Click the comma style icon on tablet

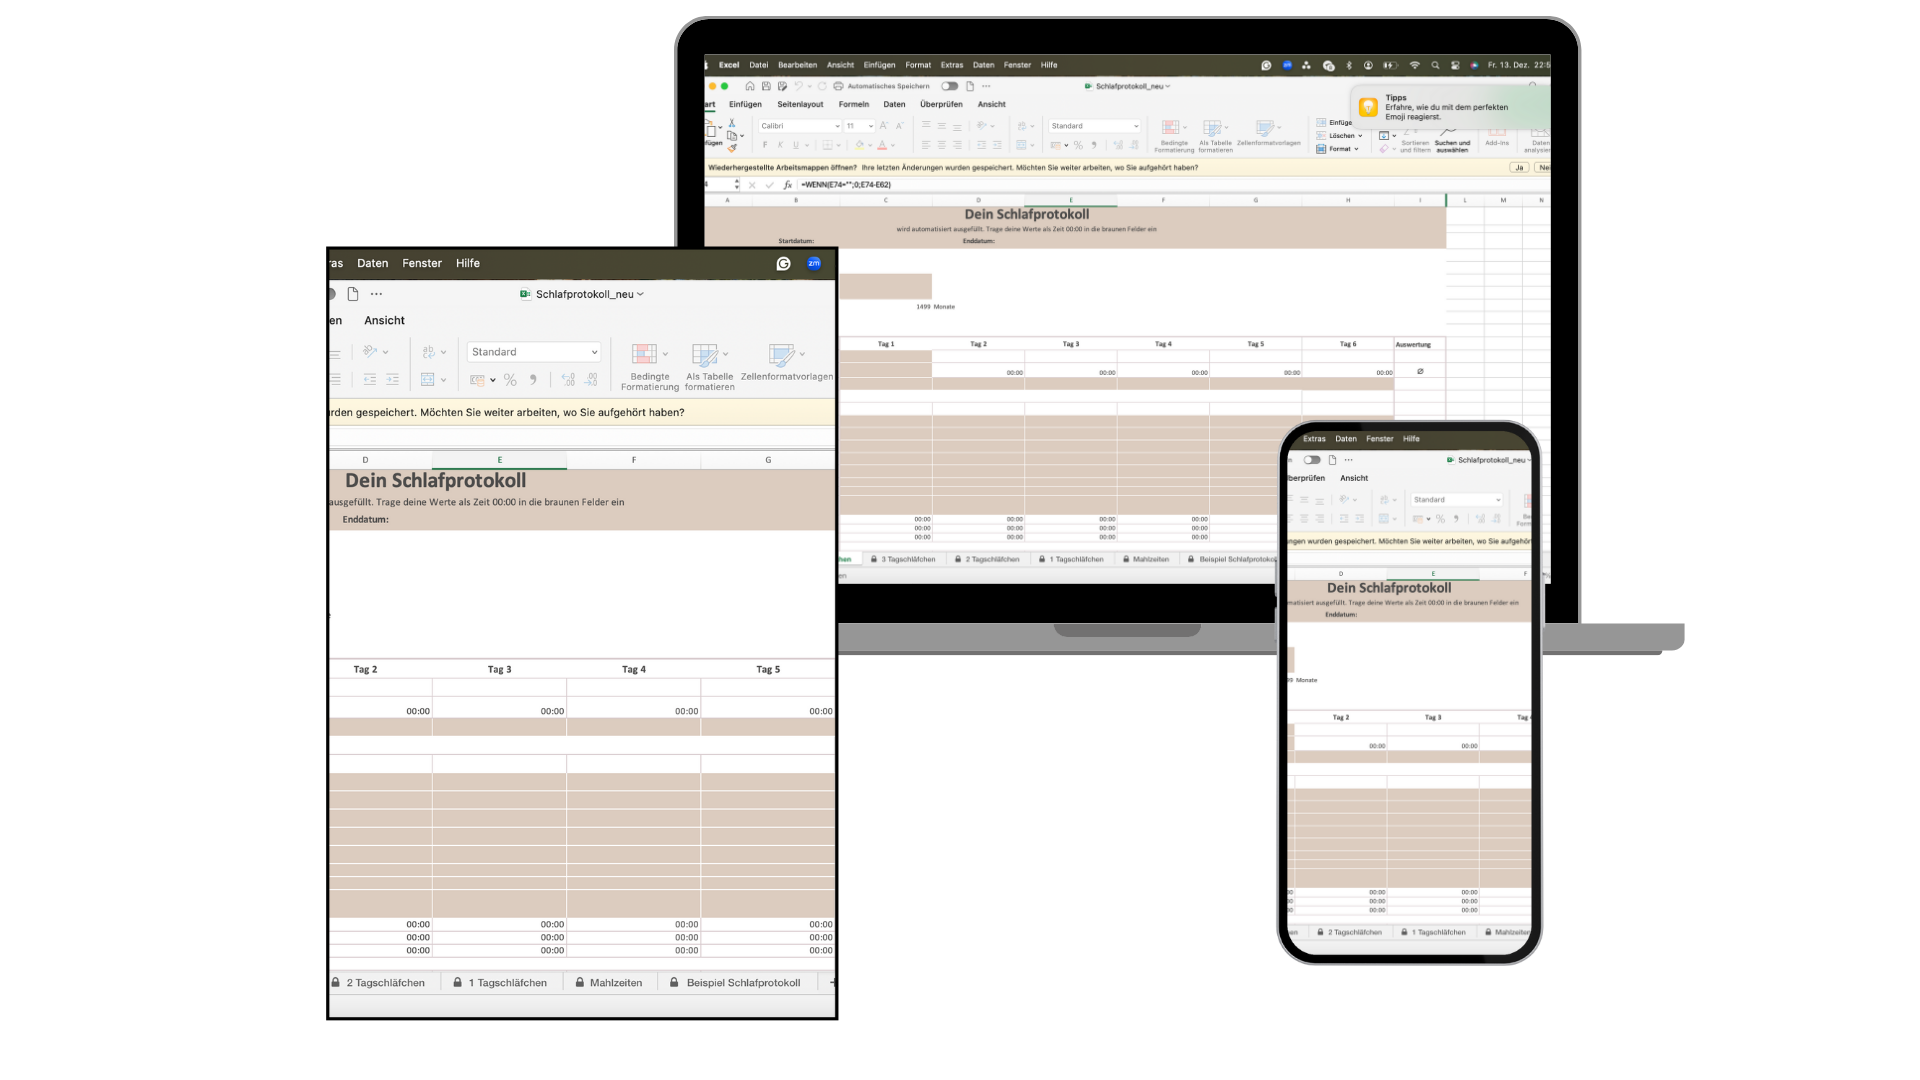533,380
